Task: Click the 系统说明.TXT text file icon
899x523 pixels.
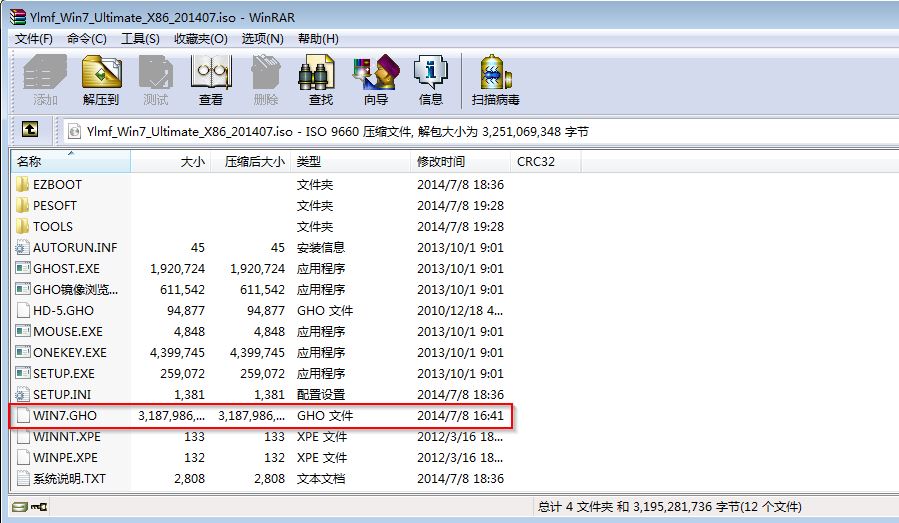Action: (23, 478)
